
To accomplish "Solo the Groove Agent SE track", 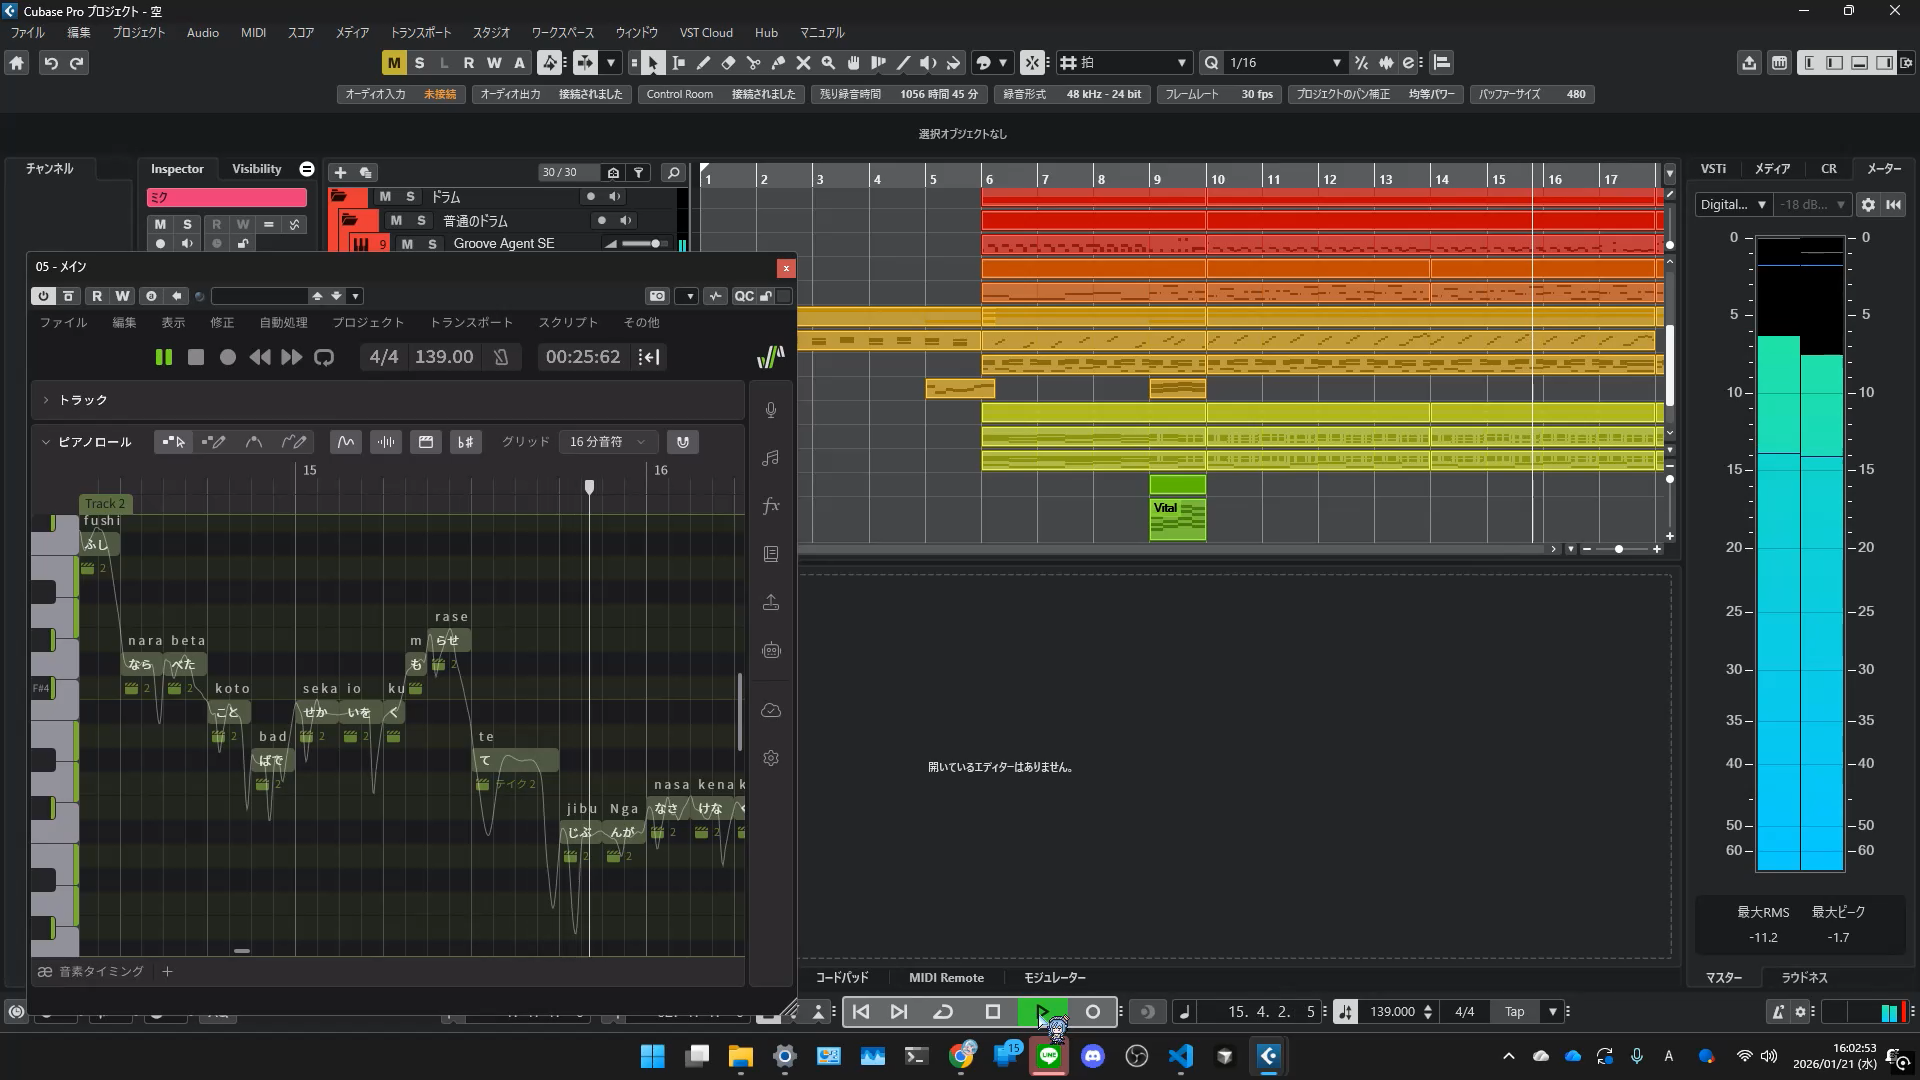I will click(432, 244).
